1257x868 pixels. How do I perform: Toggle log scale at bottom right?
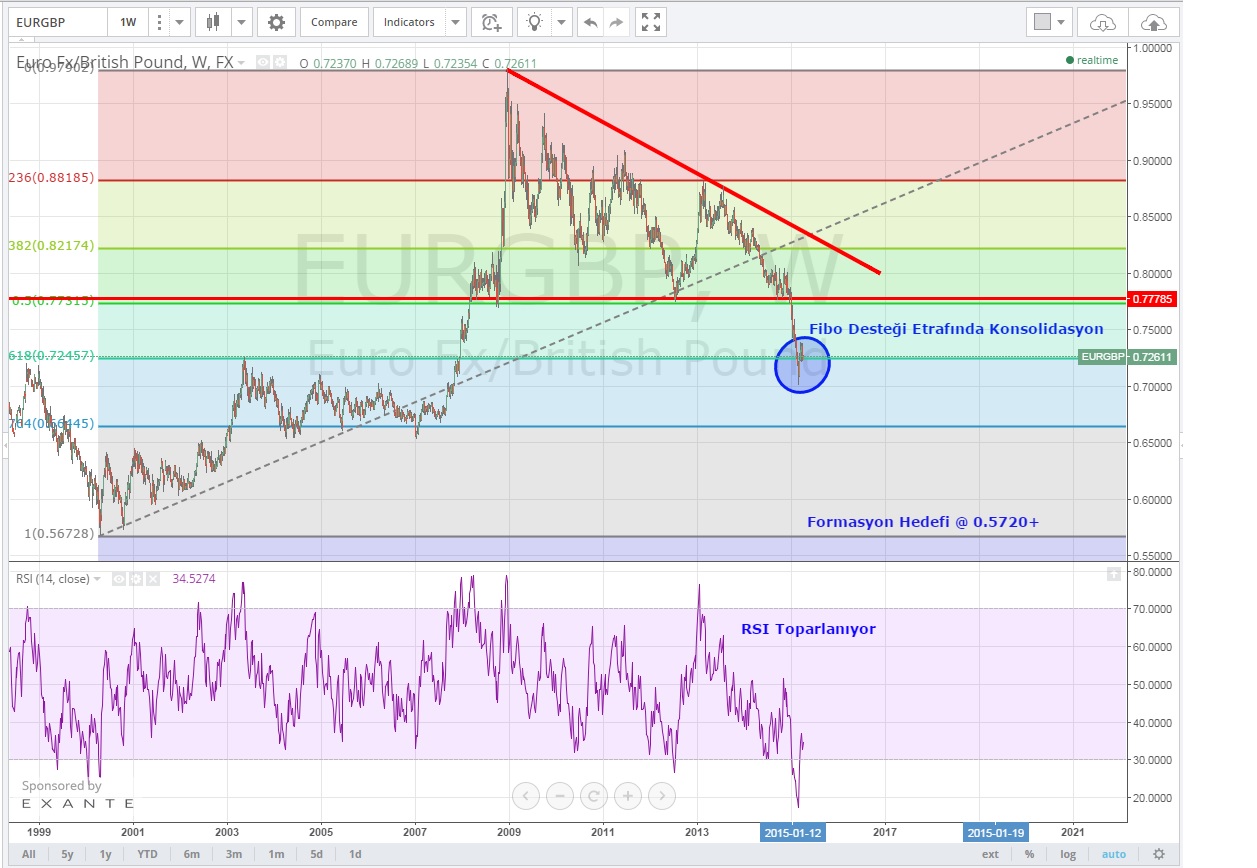coord(1068,854)
